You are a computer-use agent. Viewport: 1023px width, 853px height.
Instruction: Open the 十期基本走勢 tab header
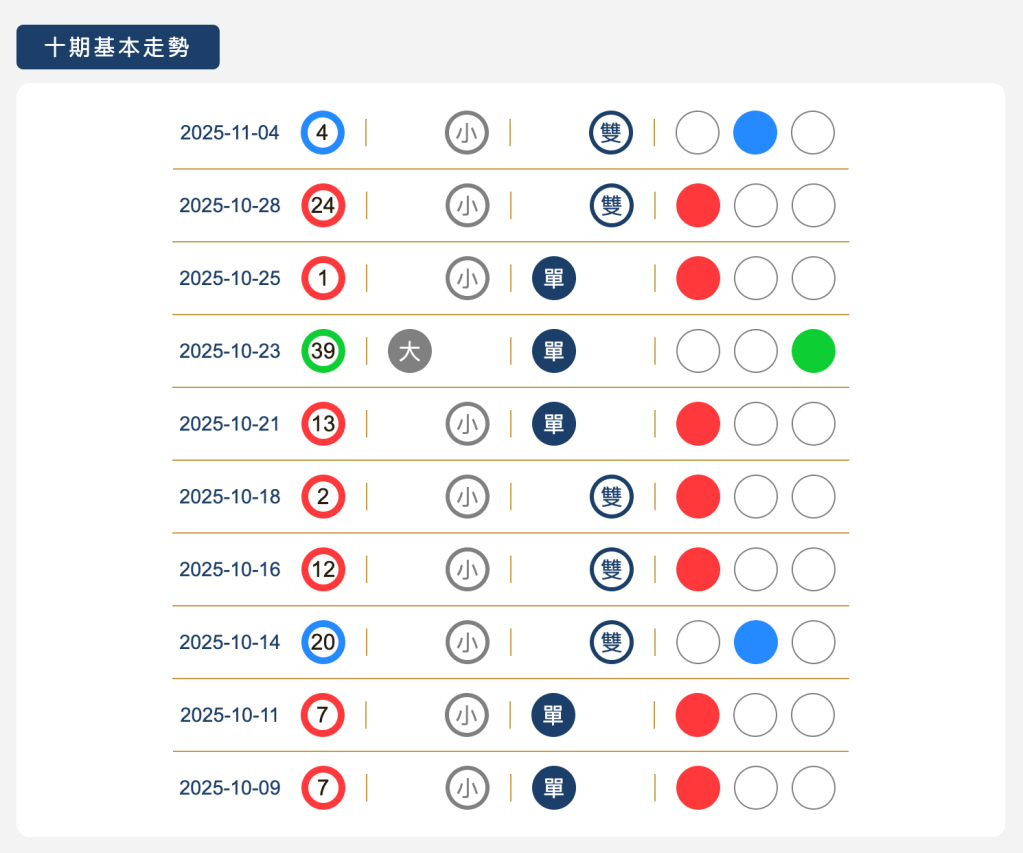click(x=118, y=47)
